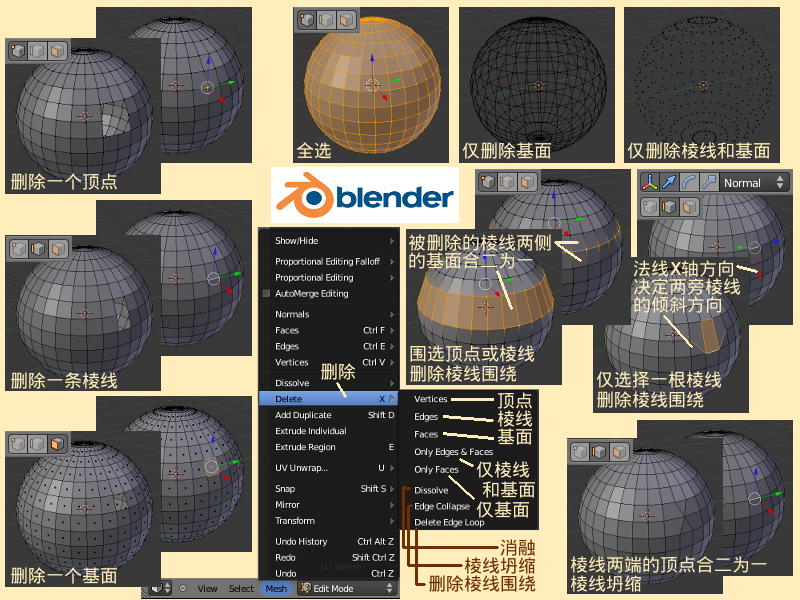800x600 pixels.
Task: Choose Extrude Region from the menu
Action: click(329, 447)
